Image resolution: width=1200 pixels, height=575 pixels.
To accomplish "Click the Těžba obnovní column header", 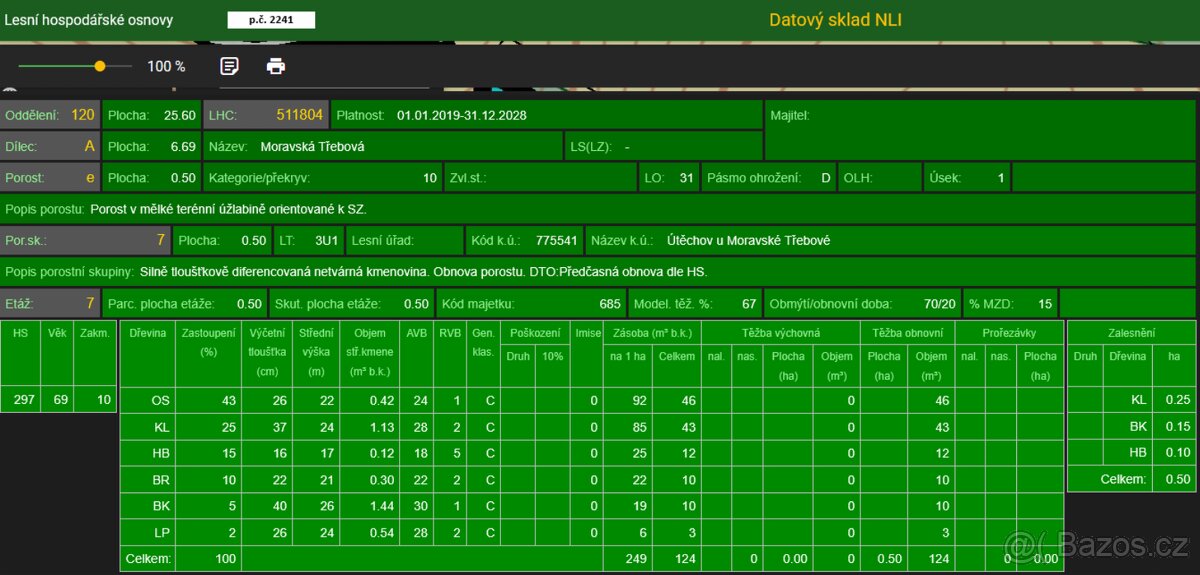I will [x=908, y=332].
